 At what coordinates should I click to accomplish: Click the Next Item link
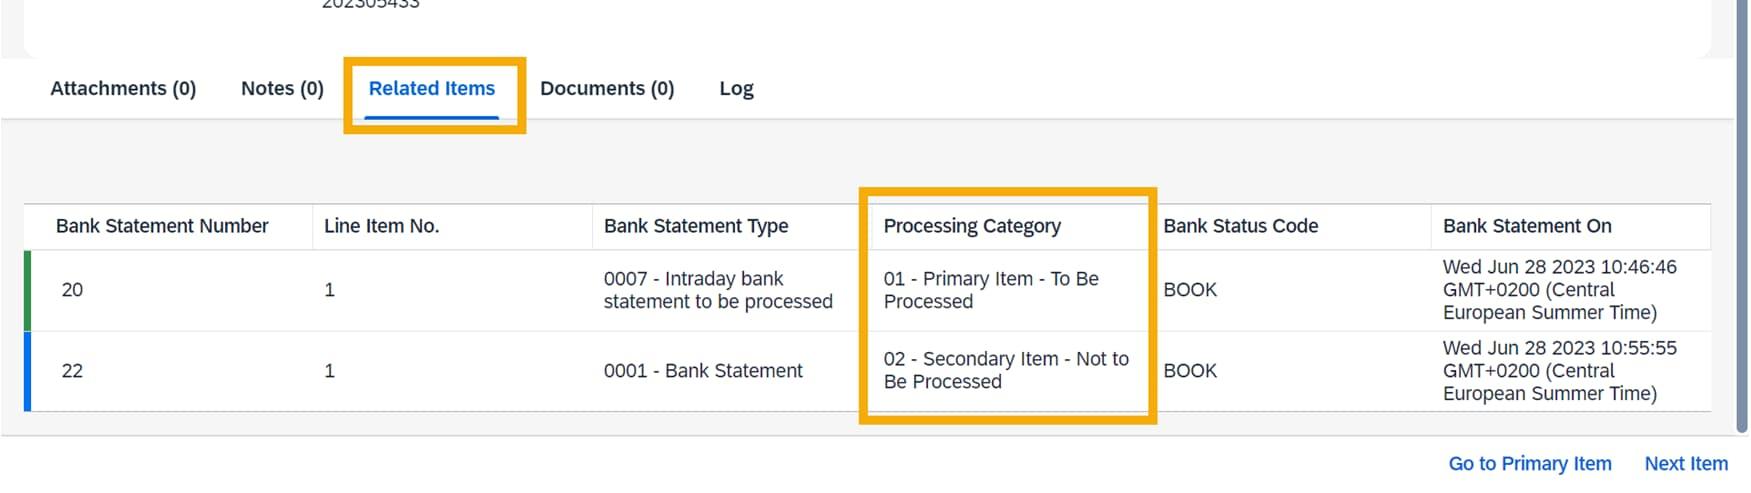click(x=1685, y=464)
